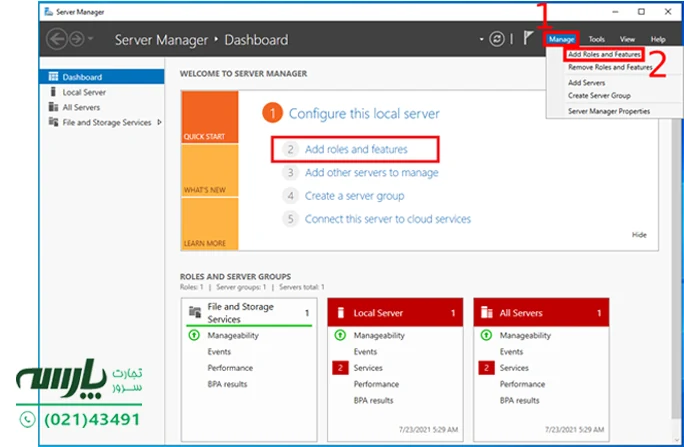The height and width of the screenshot is (447, 684).
Task: Open BPA results in Local Server tile
Action: [373, 400]
